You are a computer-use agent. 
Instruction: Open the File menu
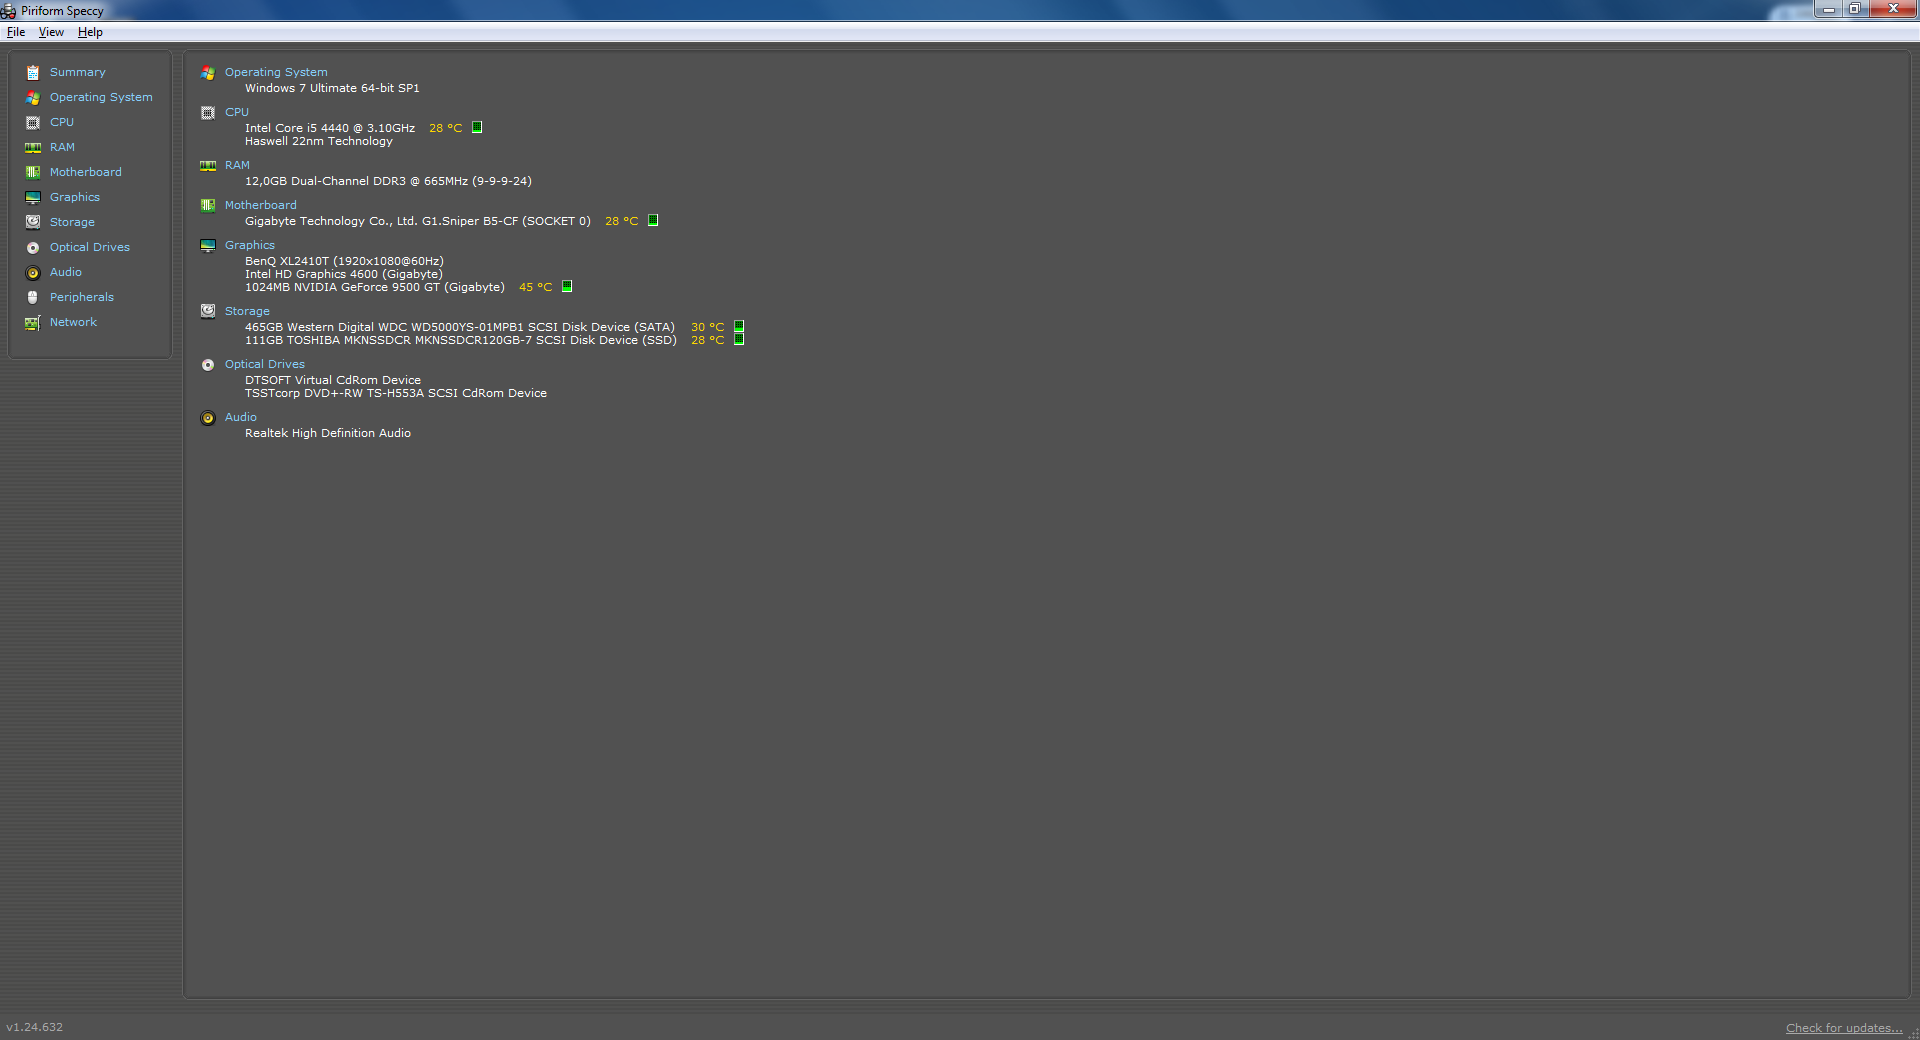(16, 32)
